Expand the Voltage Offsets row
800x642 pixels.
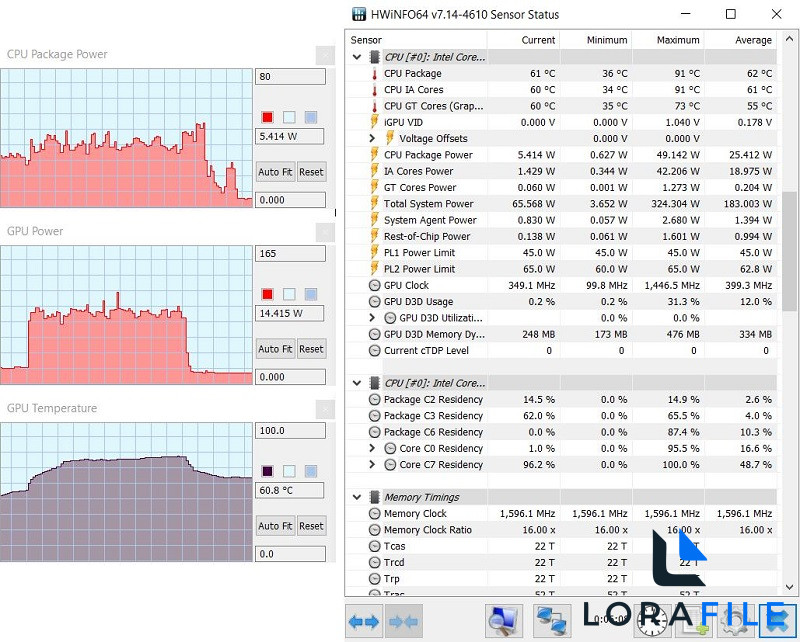(x=372, y=138)
